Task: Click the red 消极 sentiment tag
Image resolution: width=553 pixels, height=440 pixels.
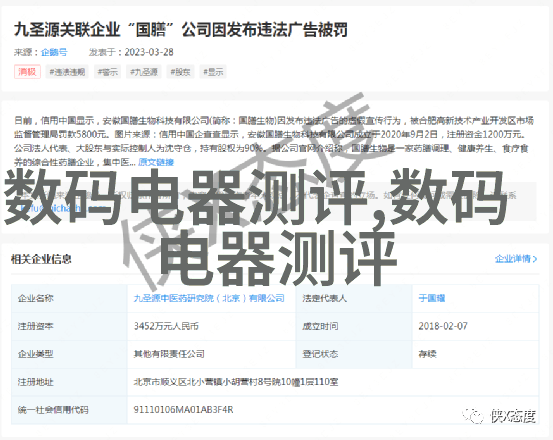Action: click(x=27, y=72)
